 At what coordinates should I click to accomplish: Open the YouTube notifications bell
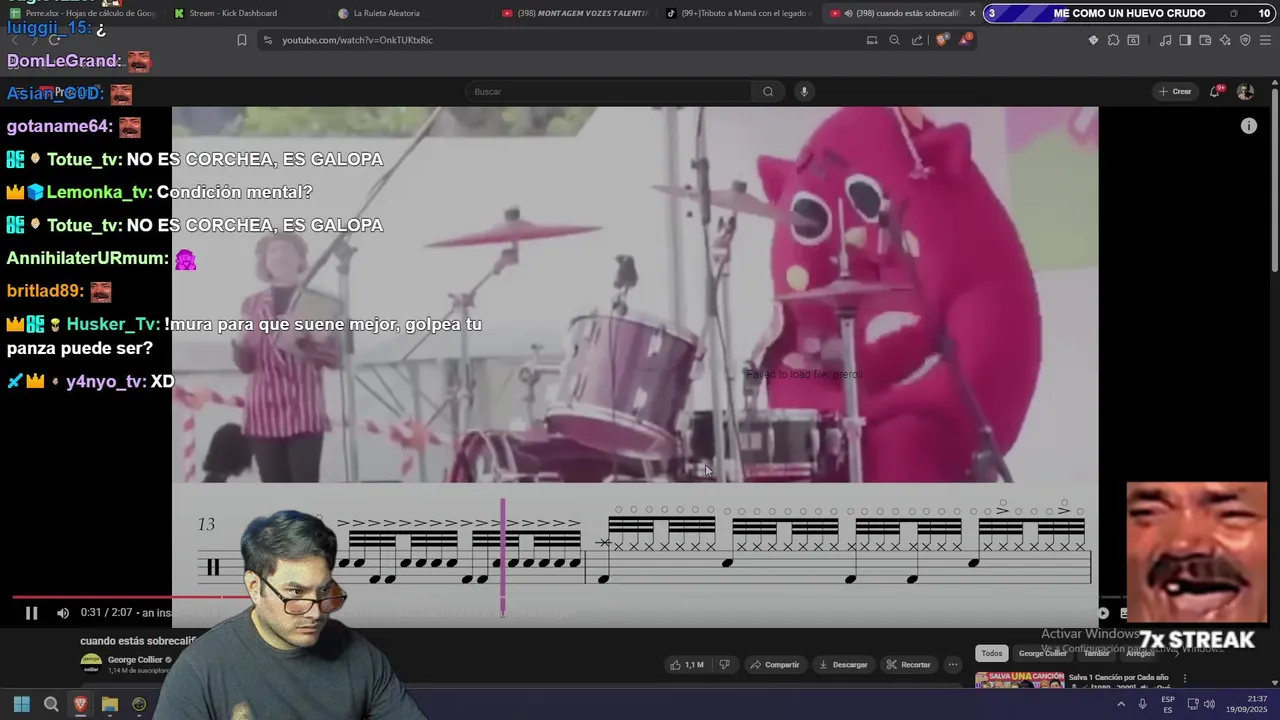[1215, 91]
